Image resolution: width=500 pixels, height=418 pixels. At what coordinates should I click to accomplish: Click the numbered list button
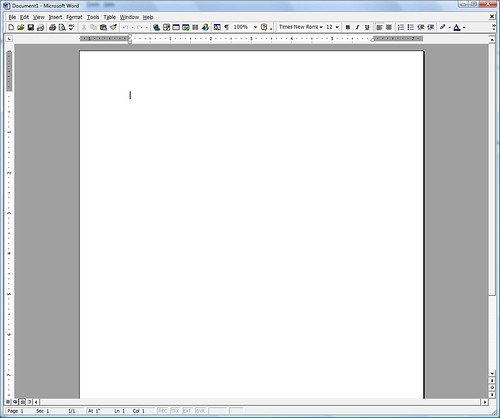[401, 27]
